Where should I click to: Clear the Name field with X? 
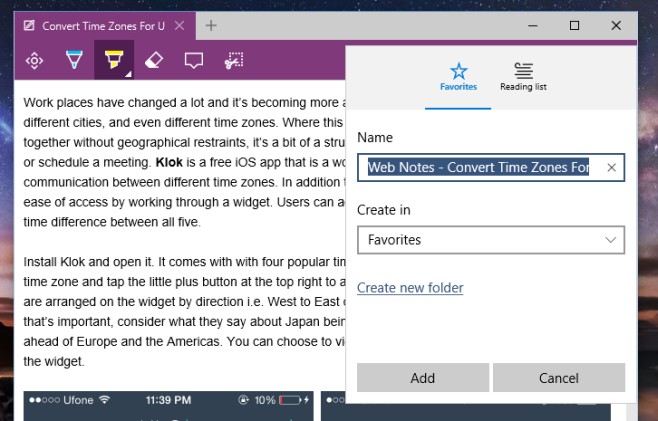click(611, 167)
